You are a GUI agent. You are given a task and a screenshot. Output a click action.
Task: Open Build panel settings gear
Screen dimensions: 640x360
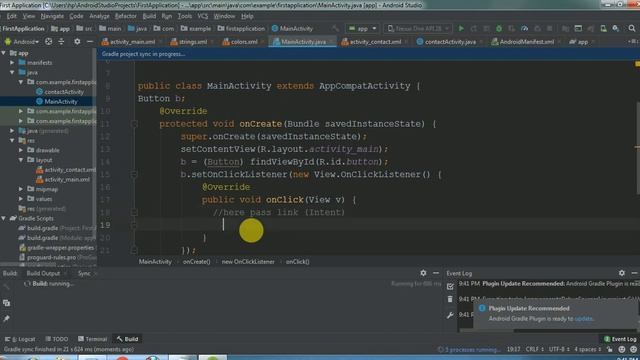point(423,273)
